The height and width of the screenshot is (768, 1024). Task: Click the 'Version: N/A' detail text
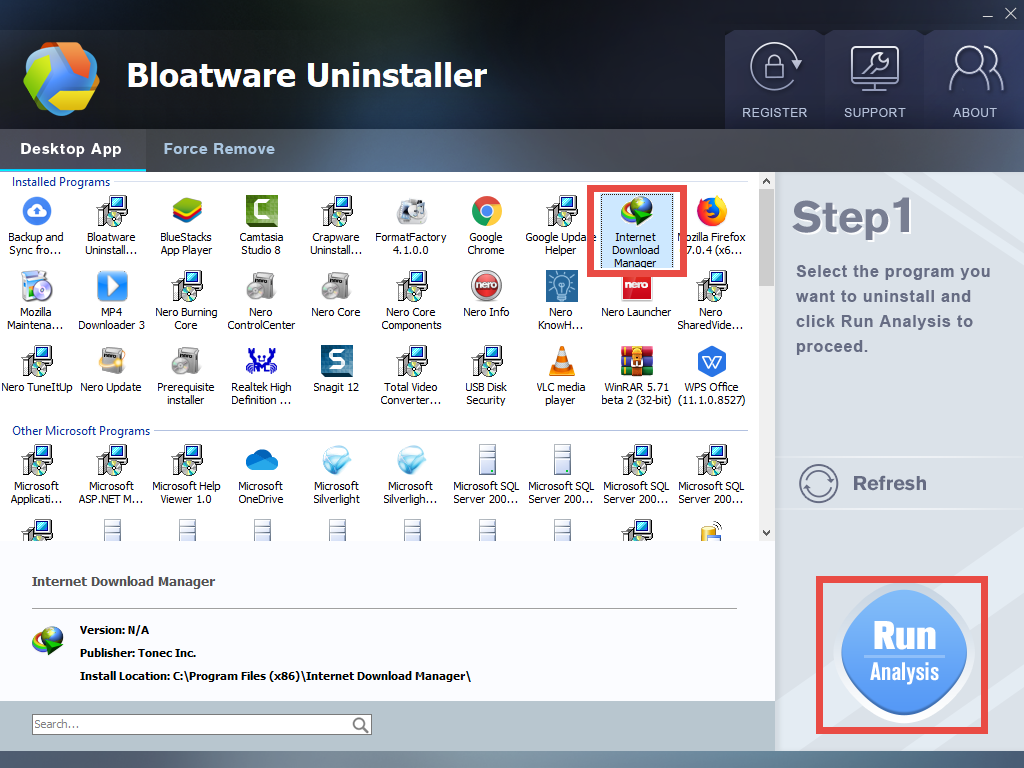tap(114, 630)
